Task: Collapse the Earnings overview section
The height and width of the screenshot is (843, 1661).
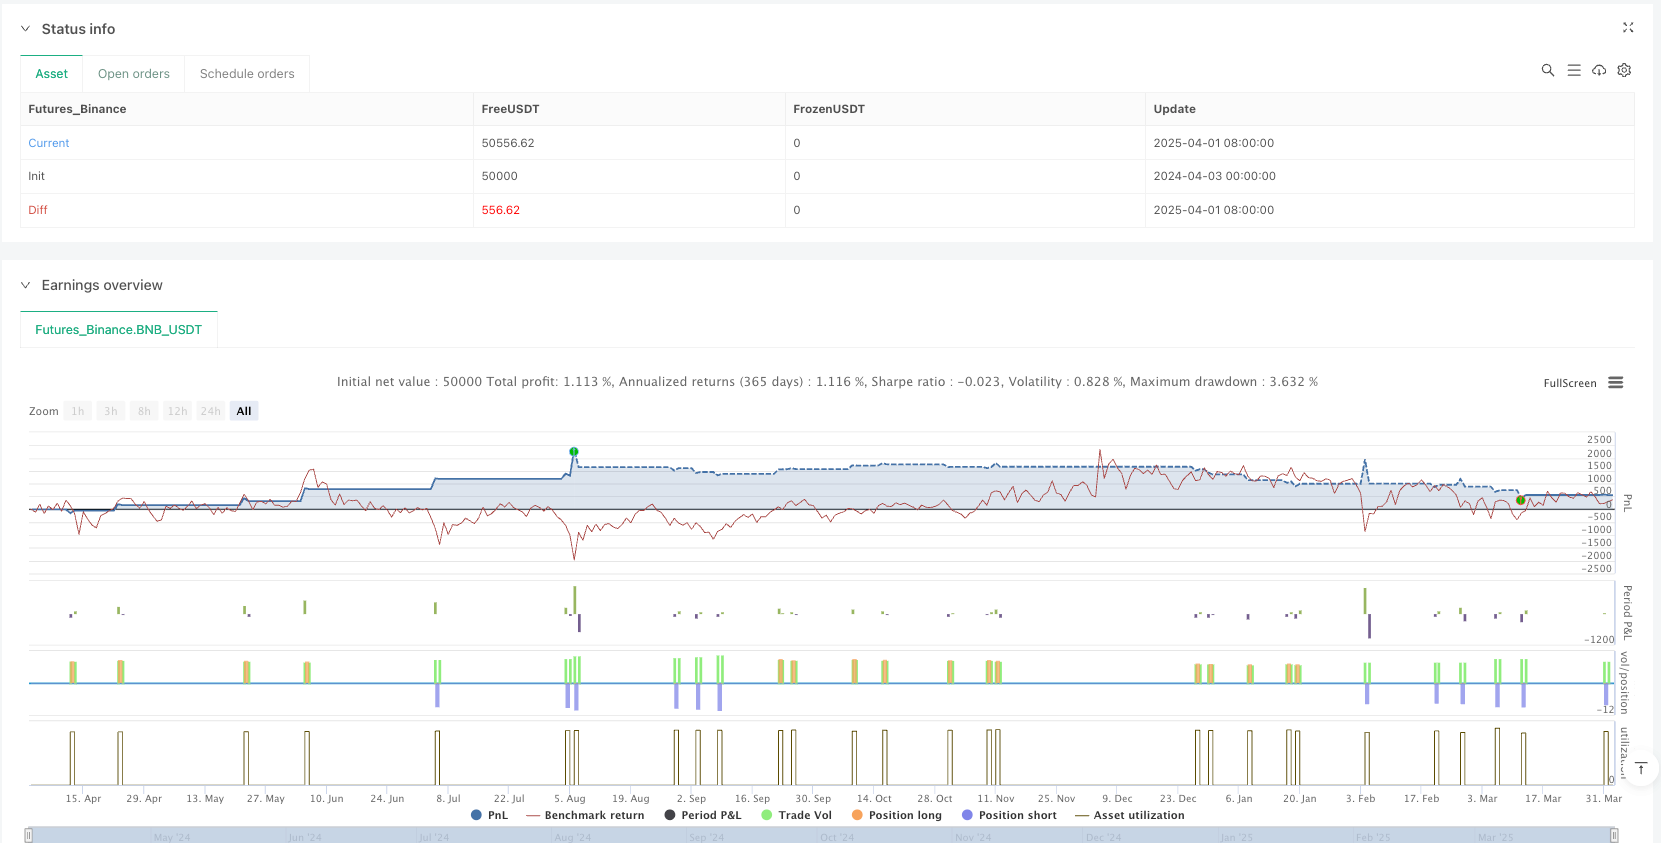Action: point(26,285)
